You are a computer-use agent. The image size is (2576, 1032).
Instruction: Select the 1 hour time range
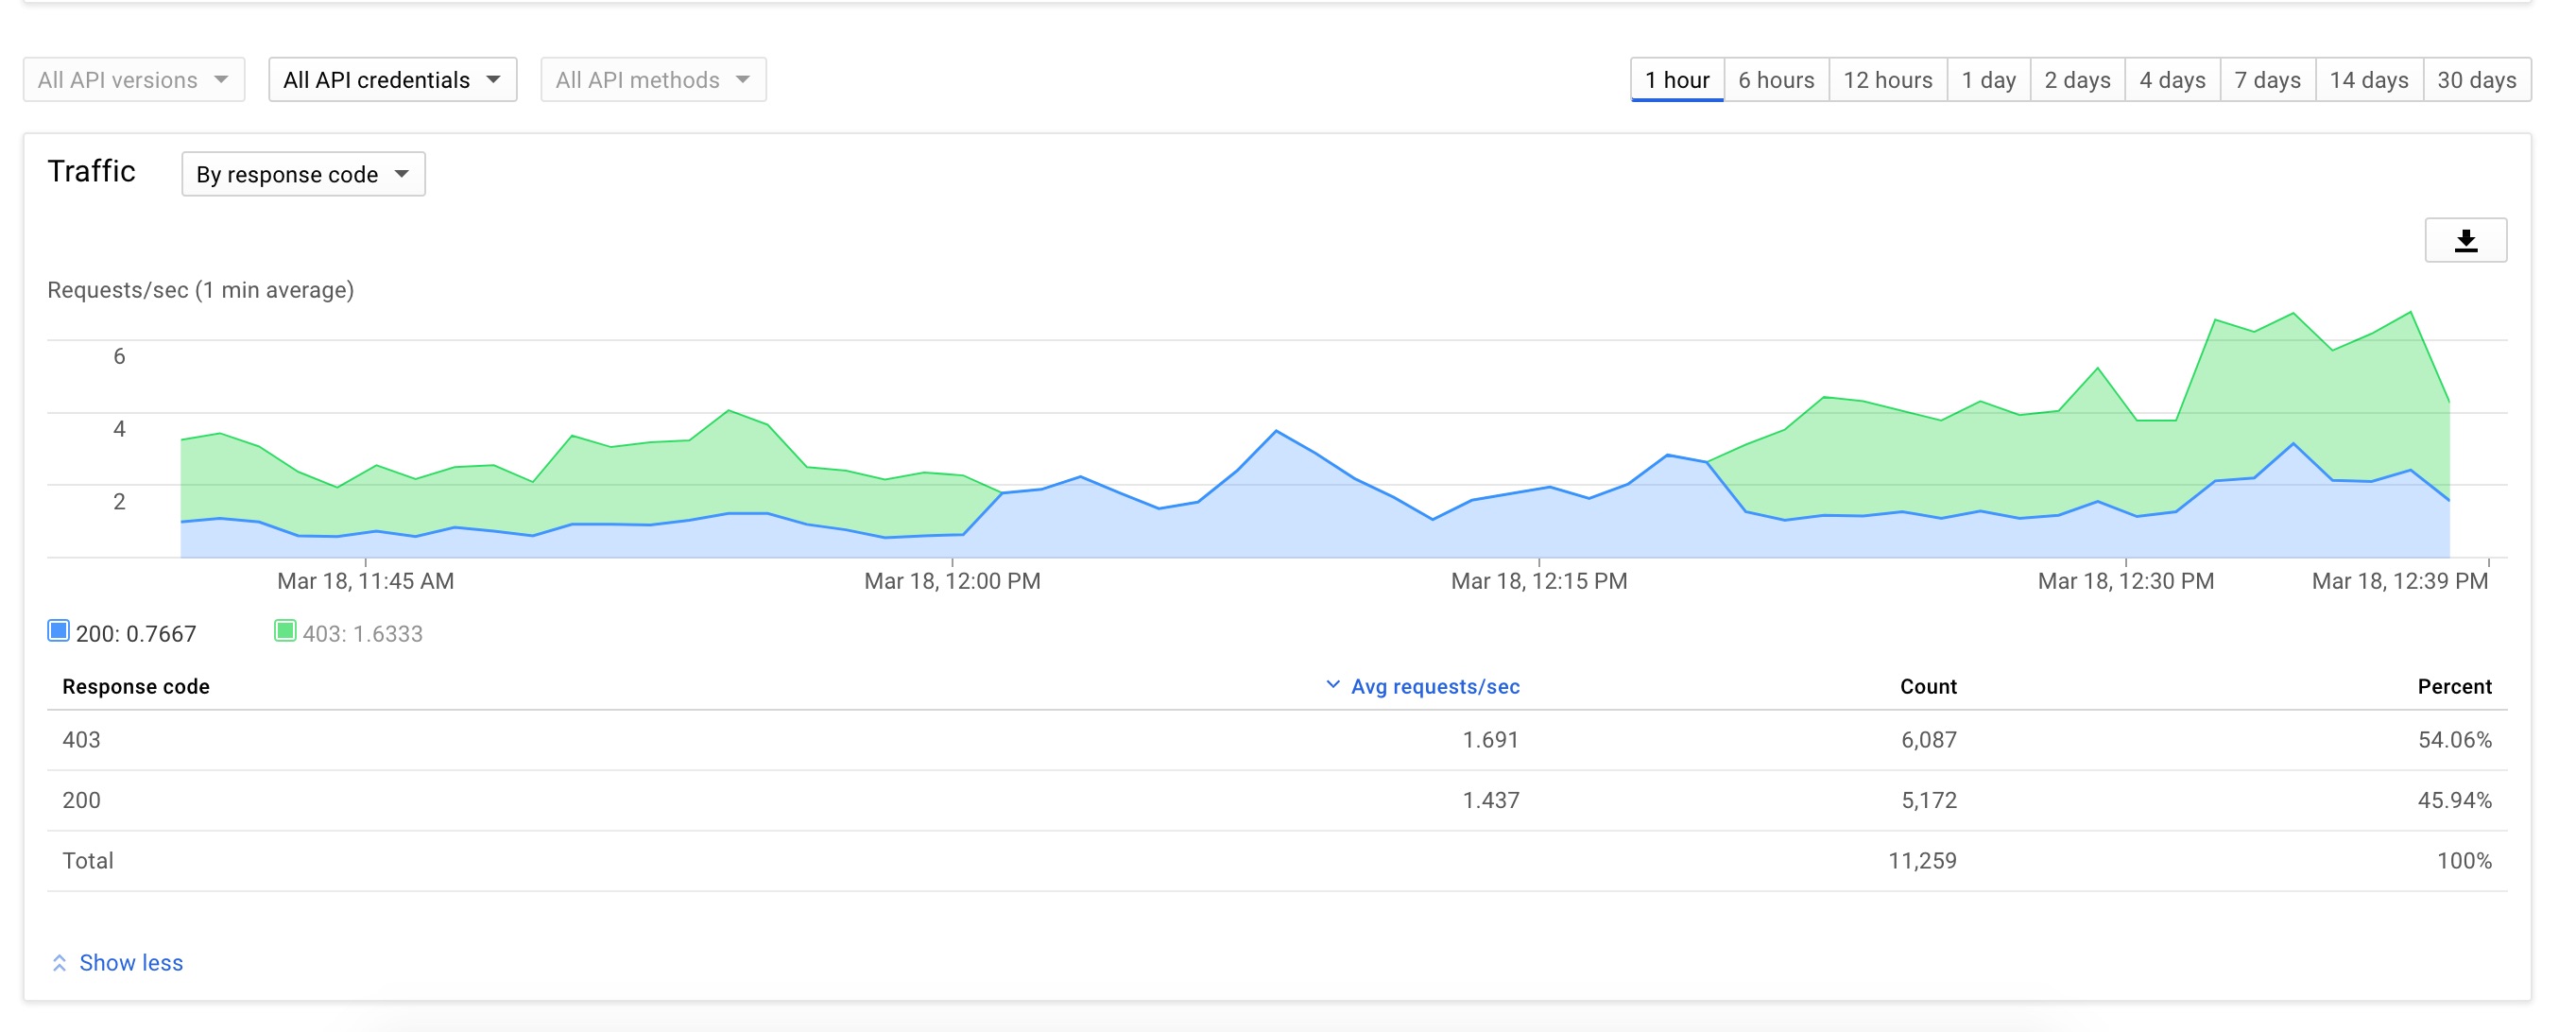click(x=1677, y=80)
